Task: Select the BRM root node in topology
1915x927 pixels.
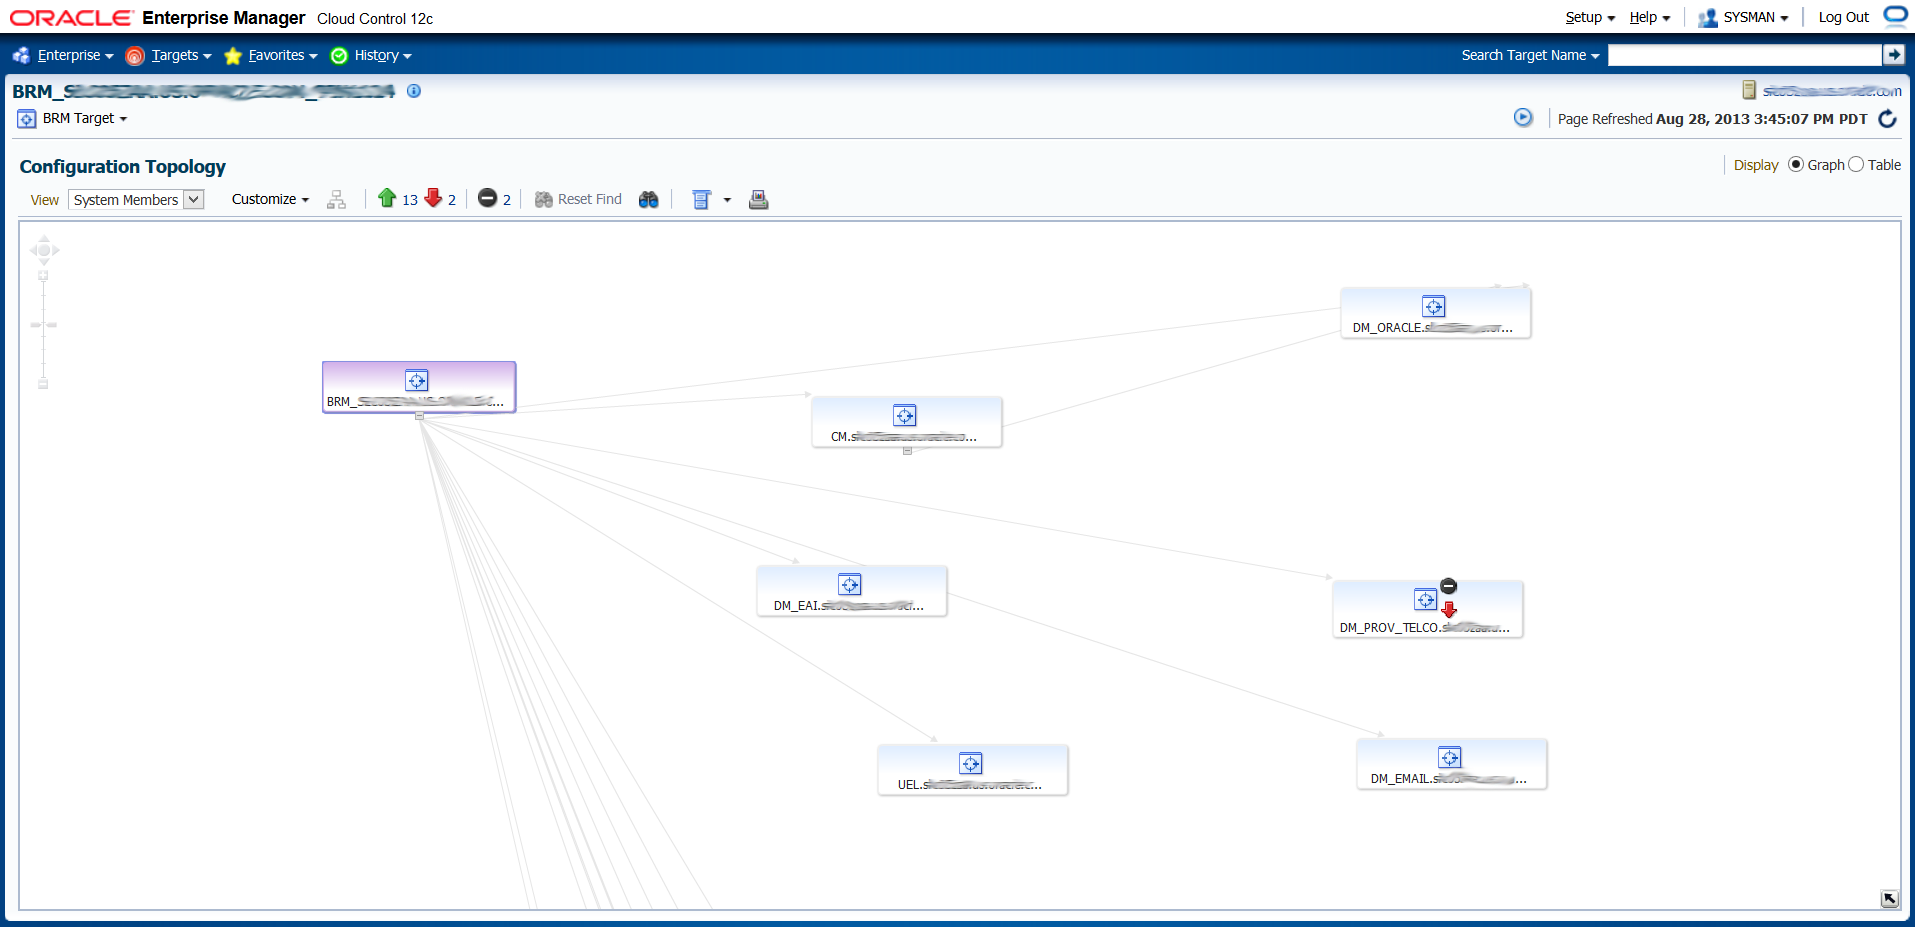Action: tap(419, 387)
